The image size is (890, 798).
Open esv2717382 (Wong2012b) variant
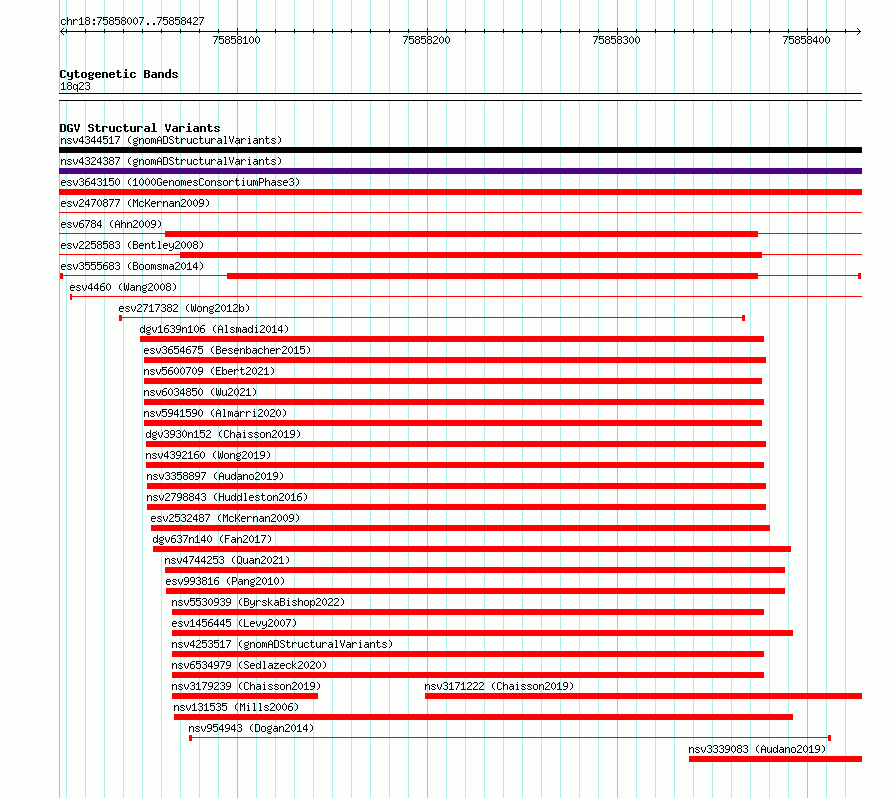pyautogui.click(x=184, y=308)
